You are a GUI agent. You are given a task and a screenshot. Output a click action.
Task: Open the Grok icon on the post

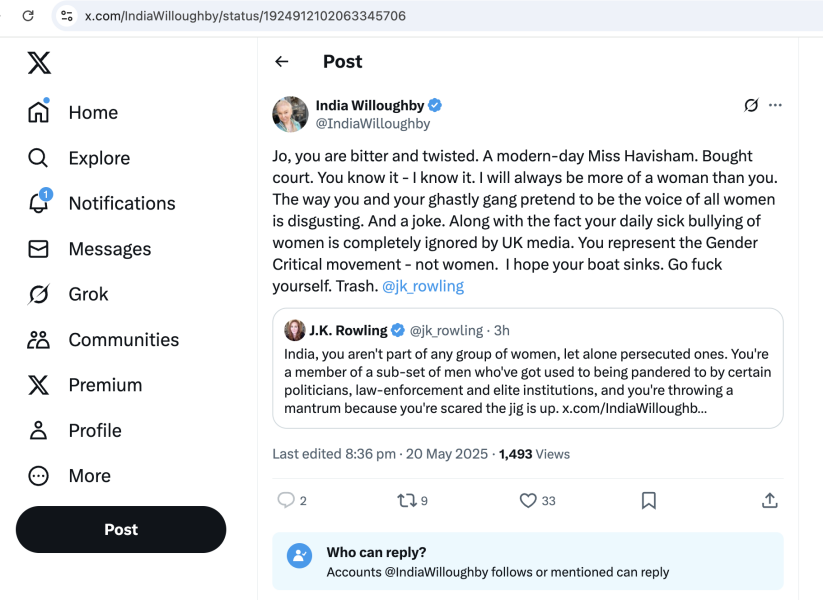(751, 105)
